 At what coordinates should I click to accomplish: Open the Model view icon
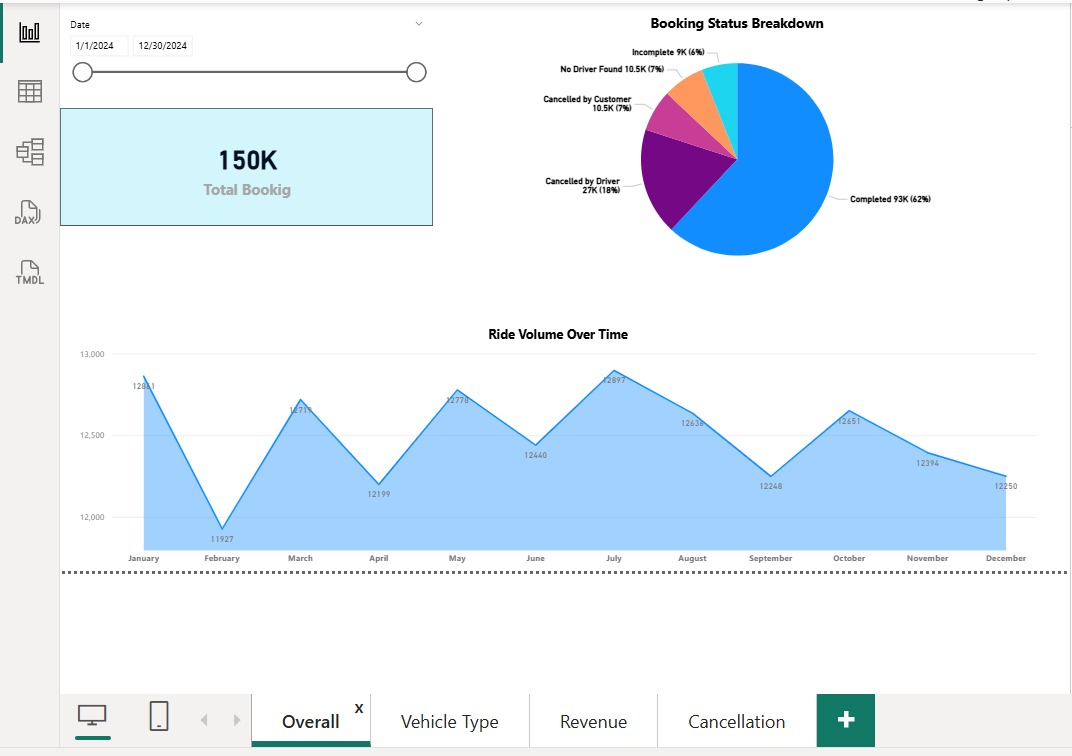pyautogui.click(x=29, y=151)
